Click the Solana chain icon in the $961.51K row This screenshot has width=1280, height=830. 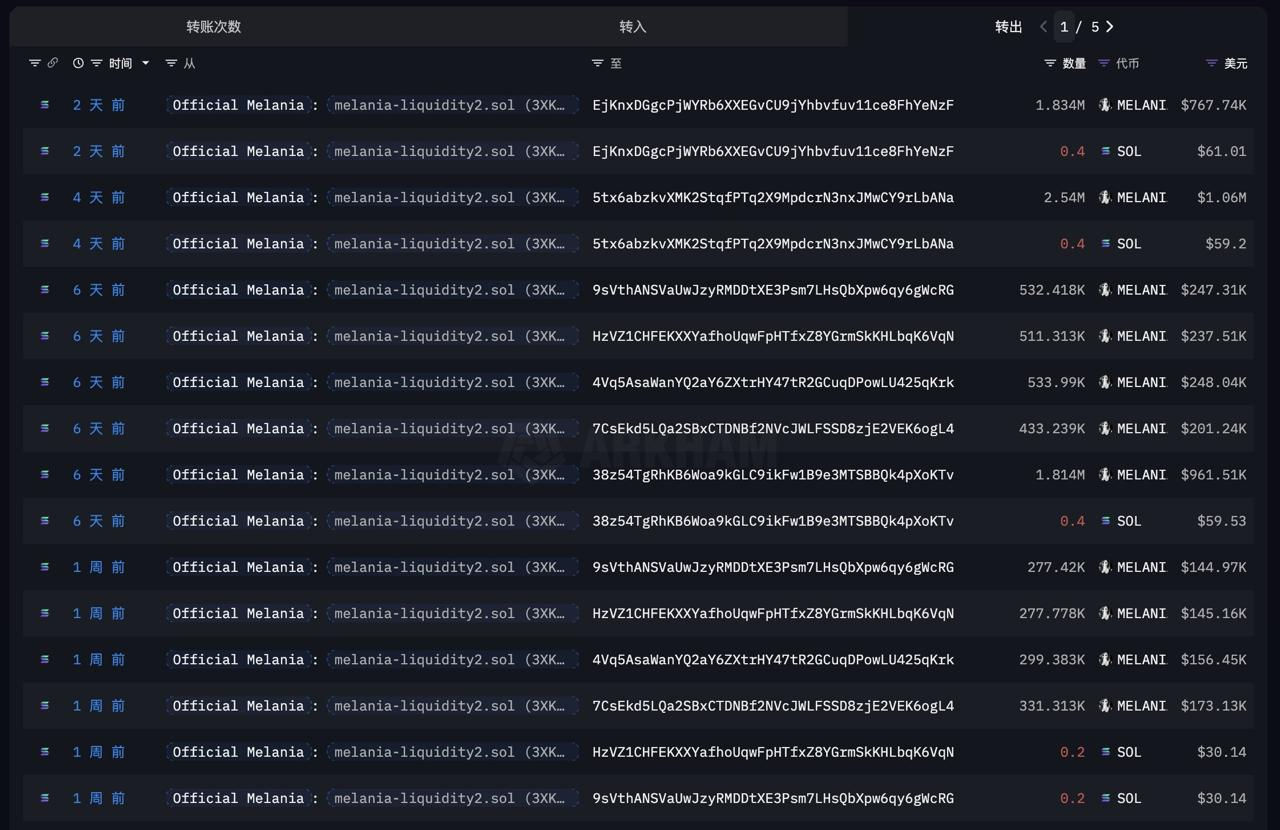[x=44, y=475]
